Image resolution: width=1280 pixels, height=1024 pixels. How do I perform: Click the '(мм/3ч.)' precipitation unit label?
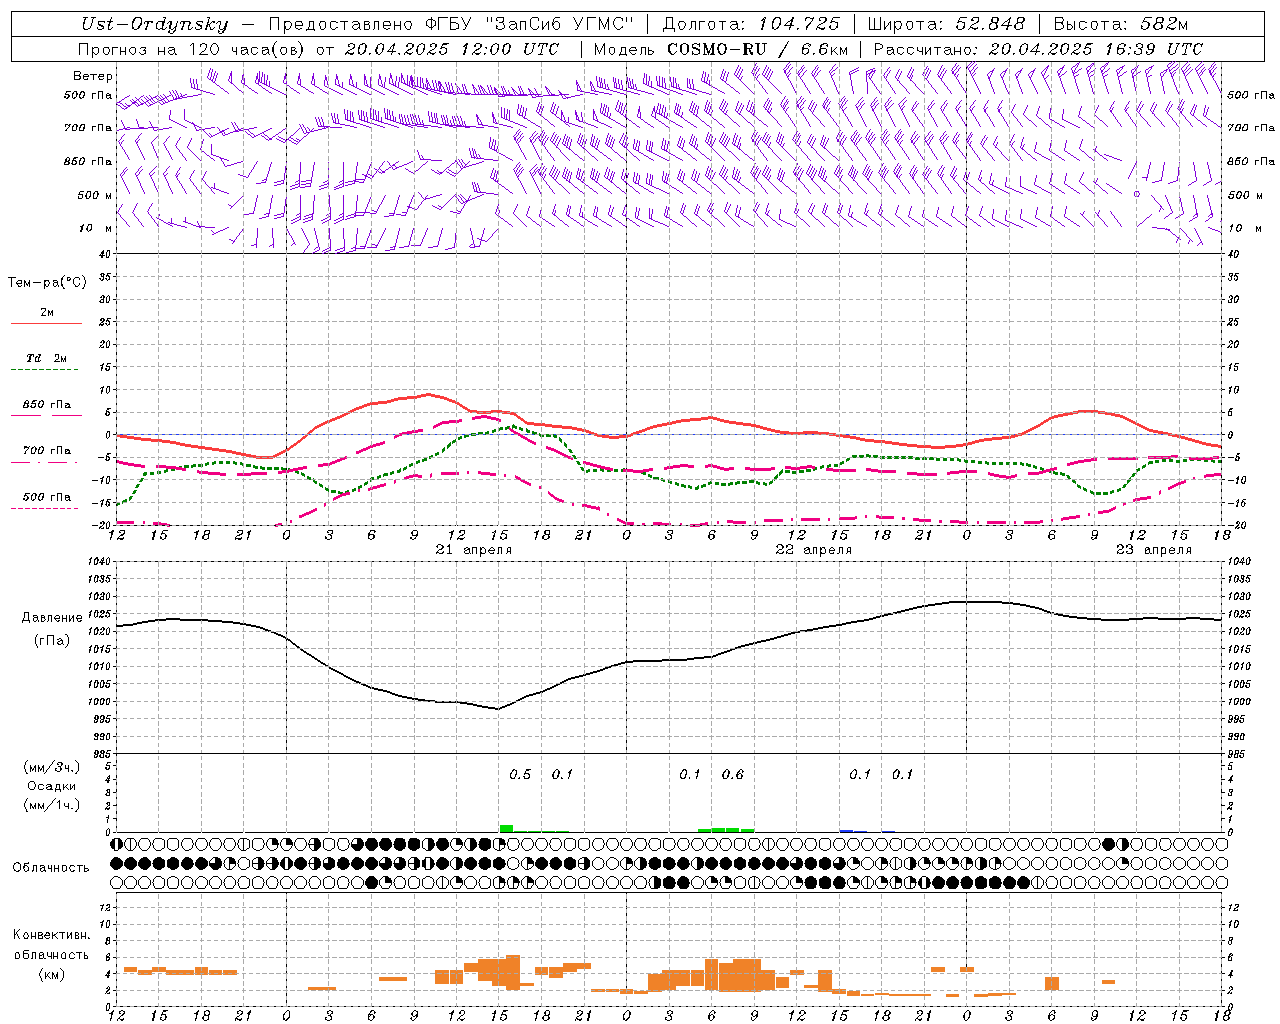52,768
